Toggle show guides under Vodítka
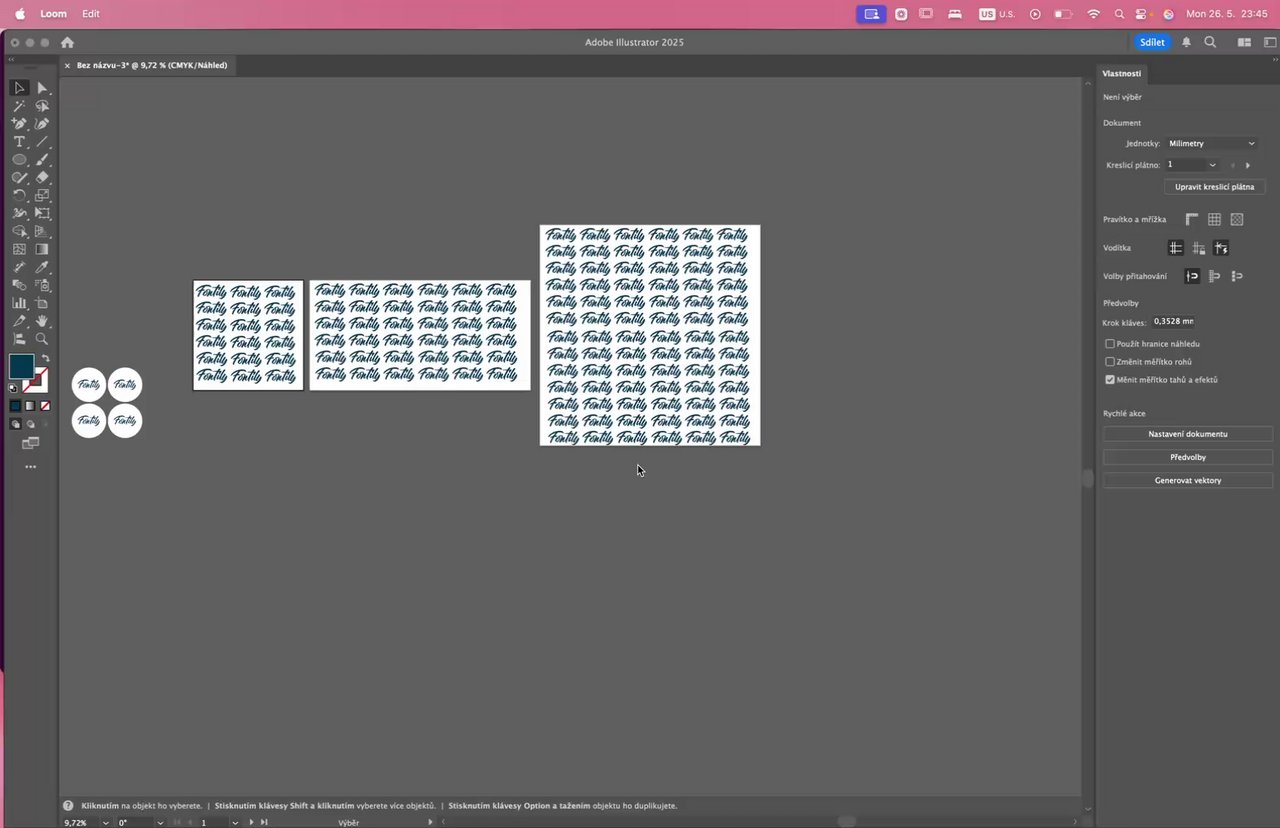The image size is (1280, 828). [1176, 248]
